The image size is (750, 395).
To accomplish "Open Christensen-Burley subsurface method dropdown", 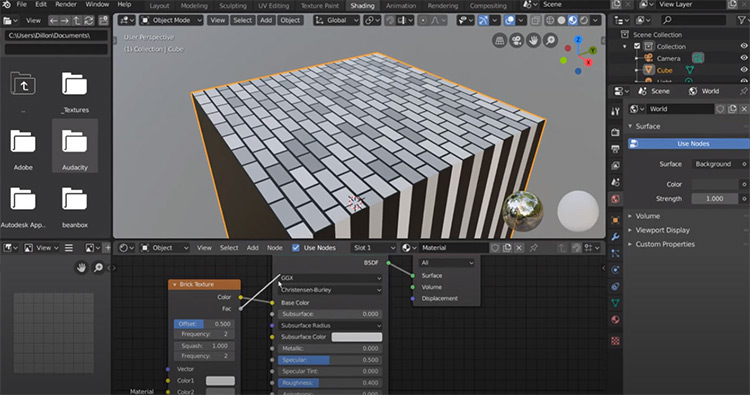I will tap(331, 290).
